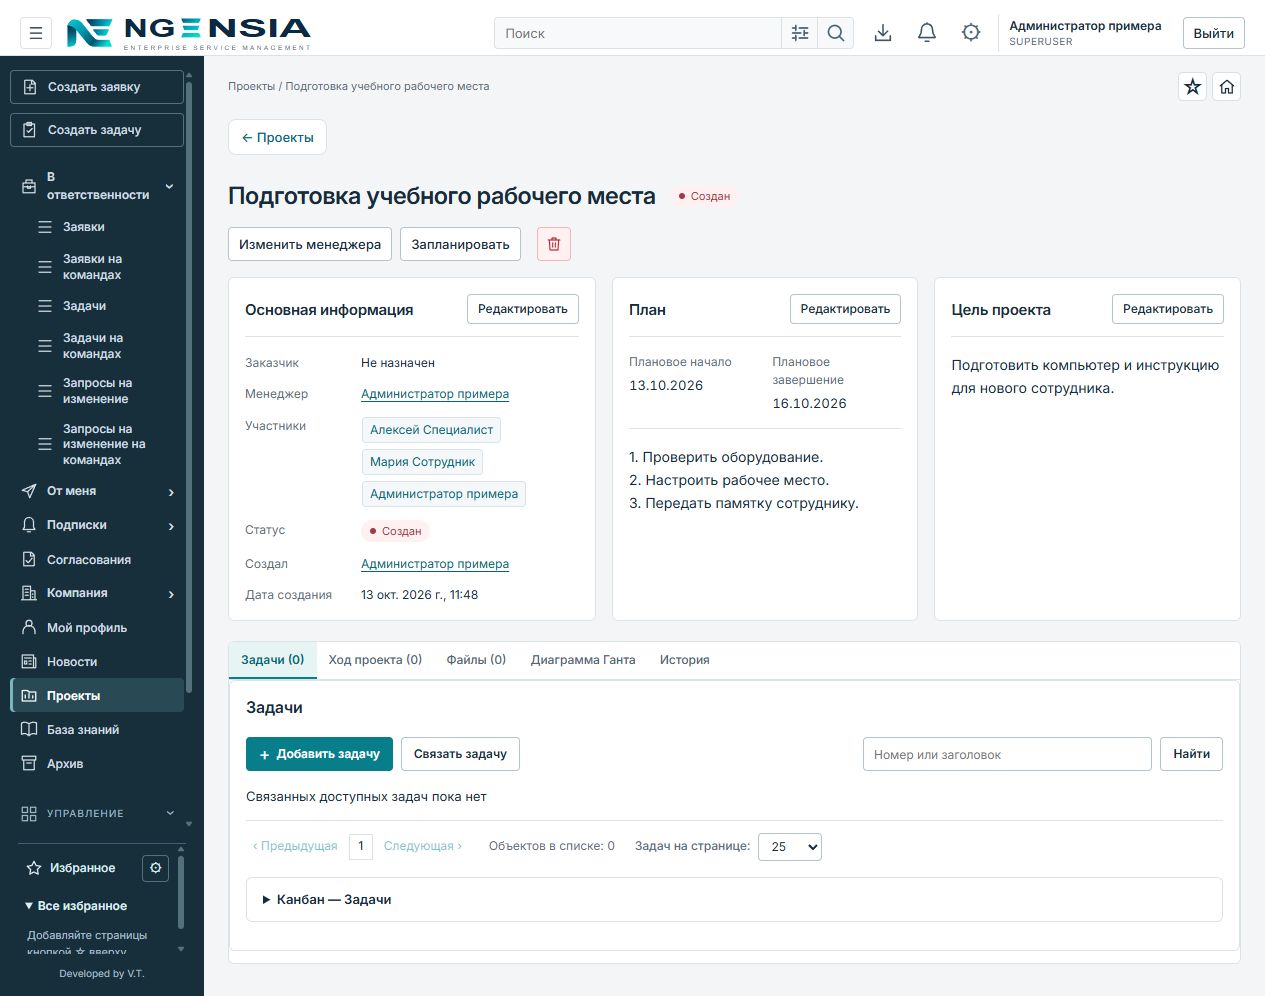Focus the Номер или заголовок field

[1007, 754]
